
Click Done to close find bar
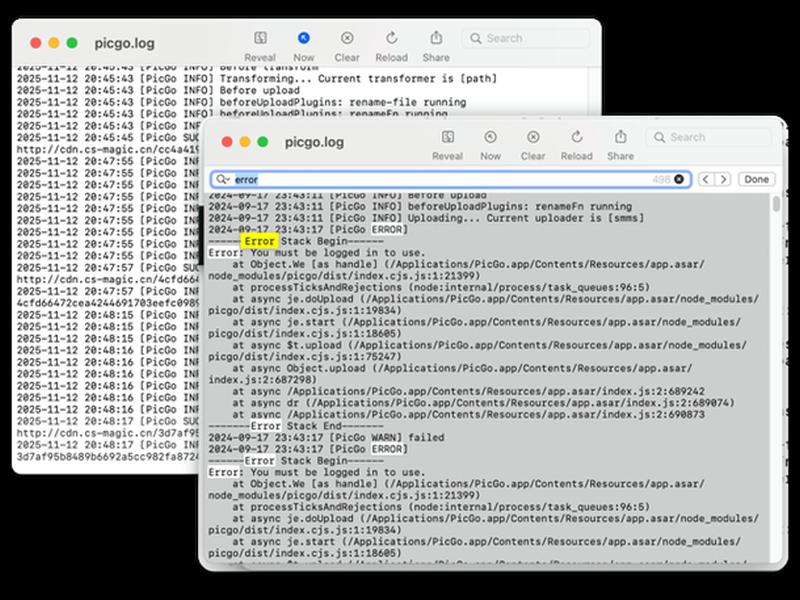(756, 179)
